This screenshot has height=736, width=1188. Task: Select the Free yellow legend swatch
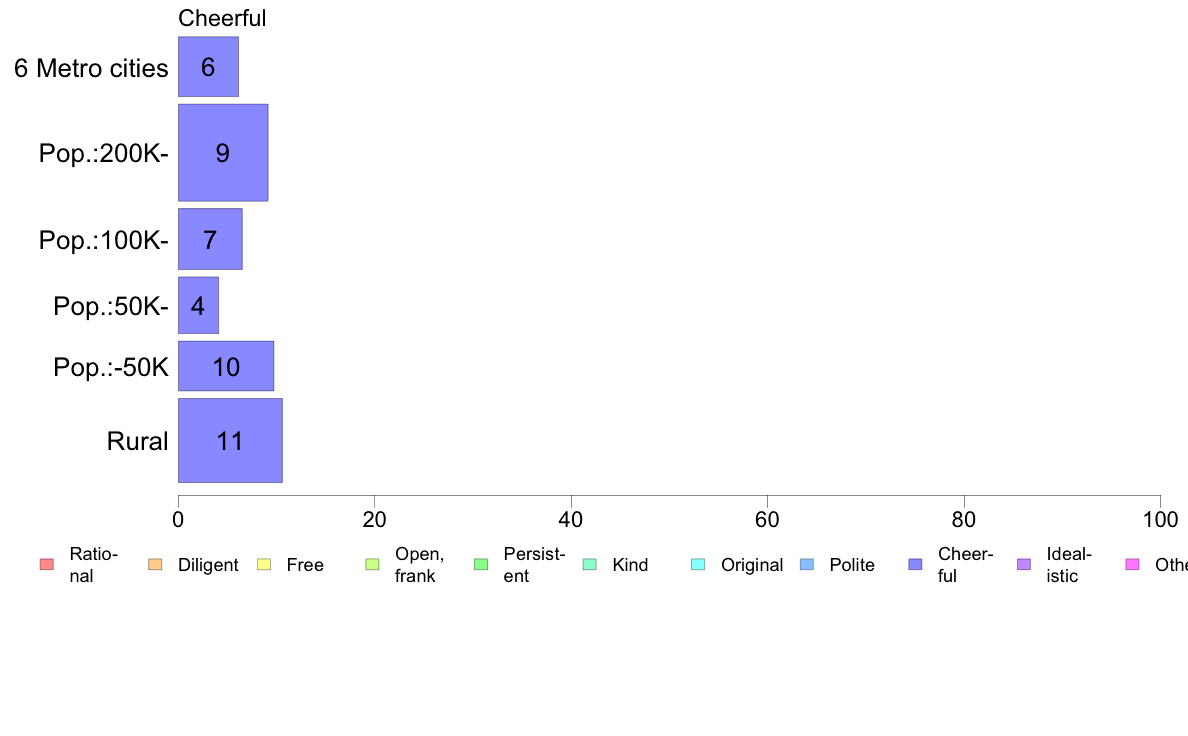coord(264,565)
